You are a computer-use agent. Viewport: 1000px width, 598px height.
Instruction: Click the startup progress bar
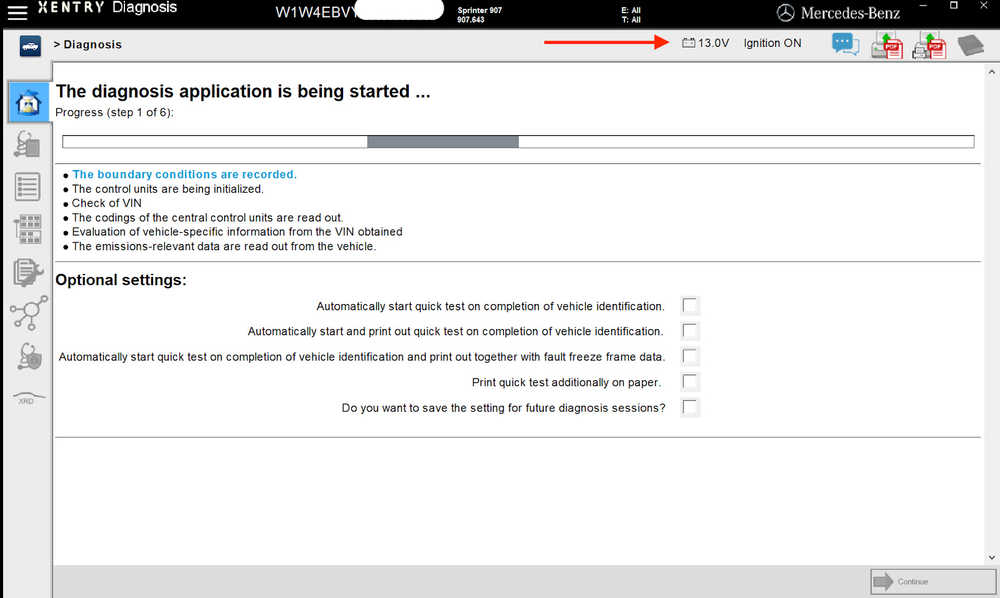tap(518, 142)
